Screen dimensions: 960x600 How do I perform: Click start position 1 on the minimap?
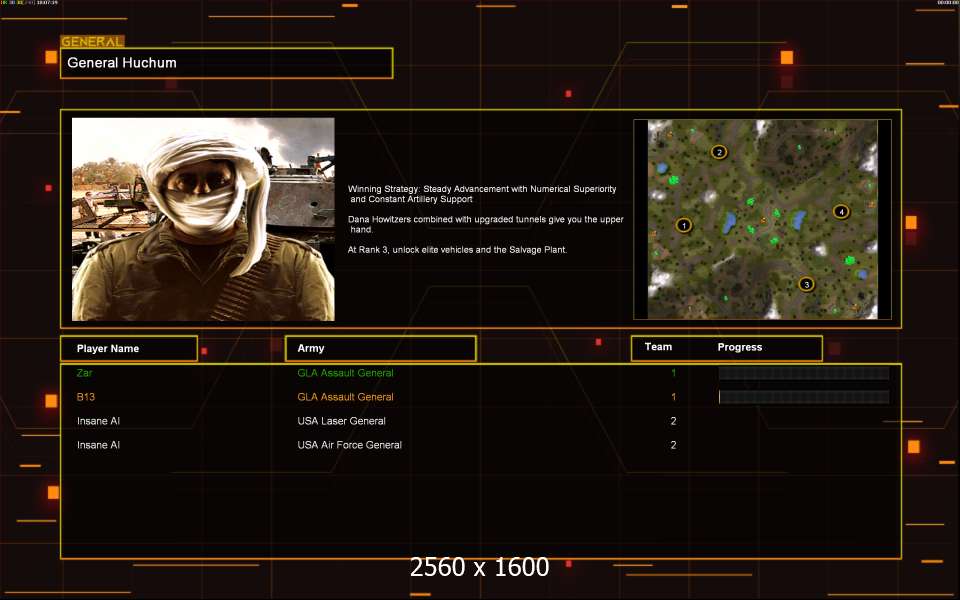pos(684,225)
